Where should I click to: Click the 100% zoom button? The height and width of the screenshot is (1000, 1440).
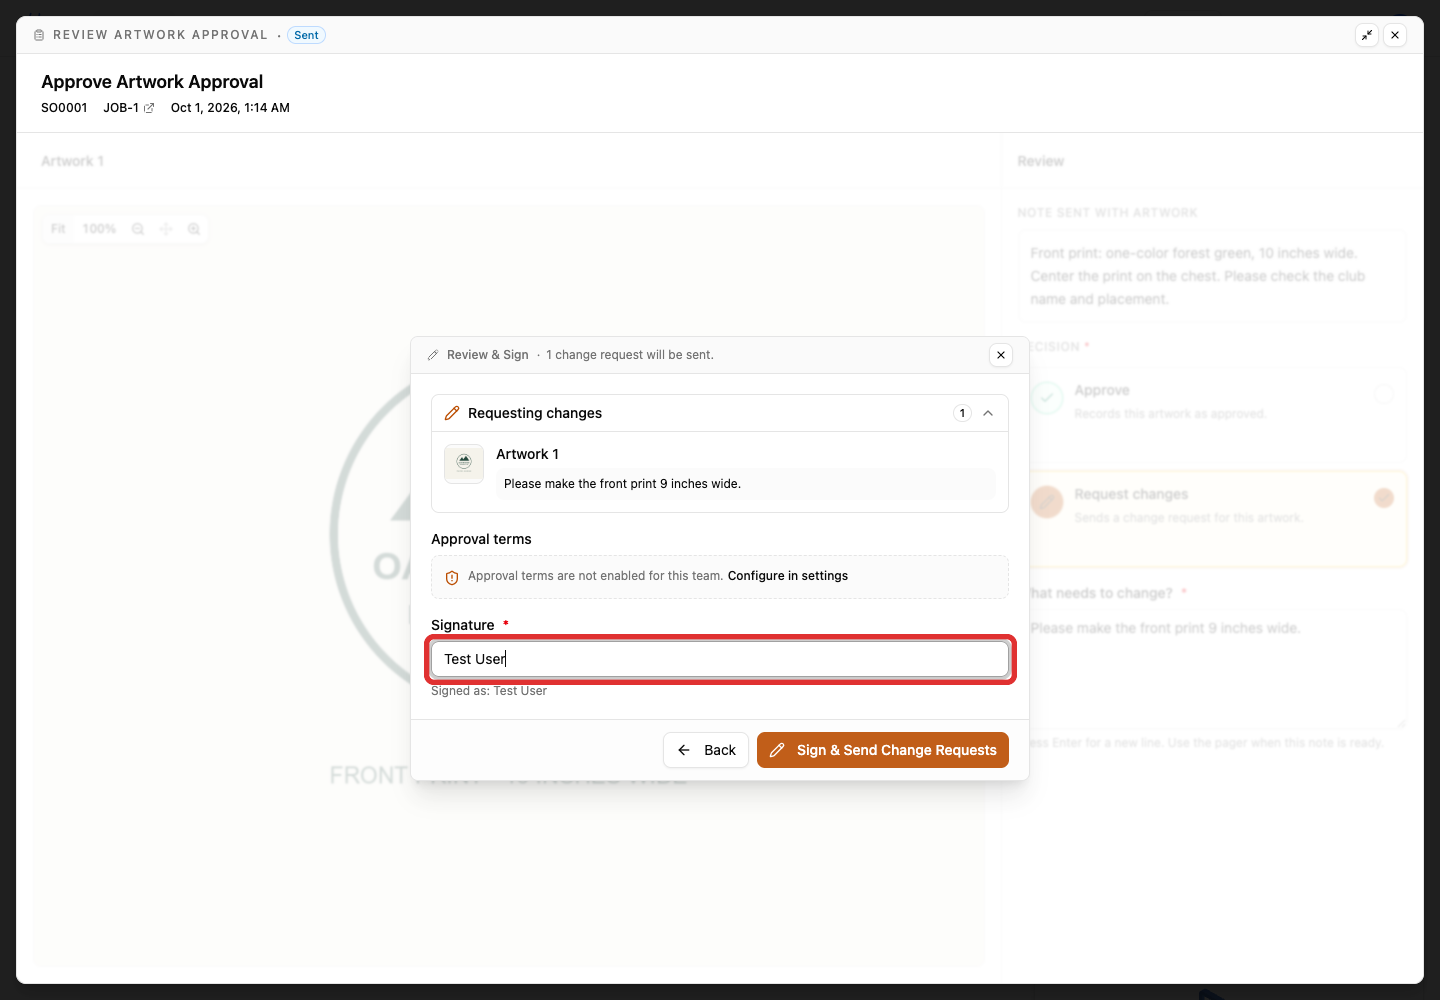click(x=99, y=229)
